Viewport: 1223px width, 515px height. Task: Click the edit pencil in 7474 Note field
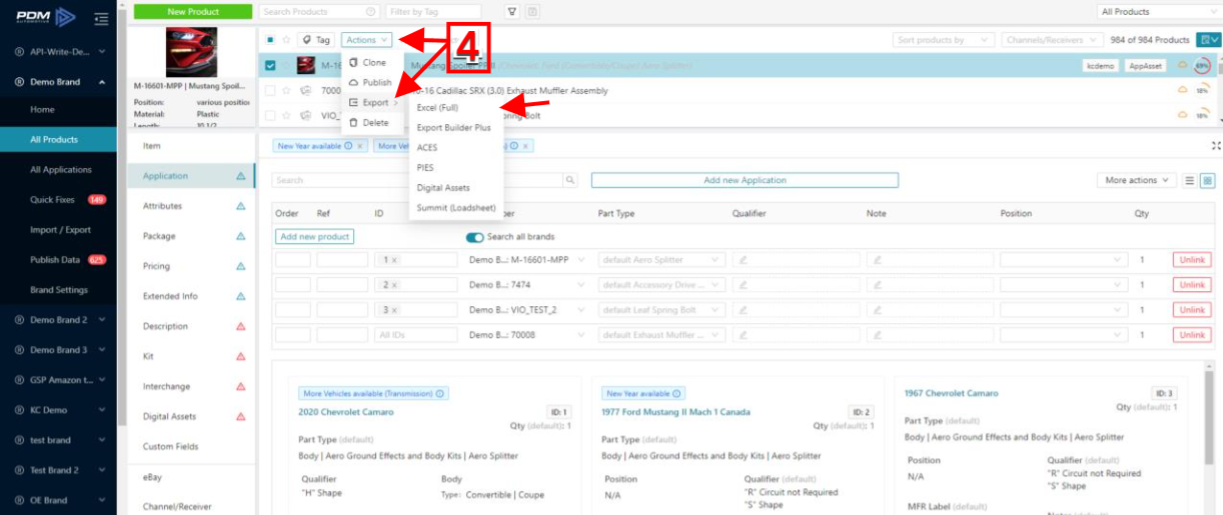coord(877,285)
